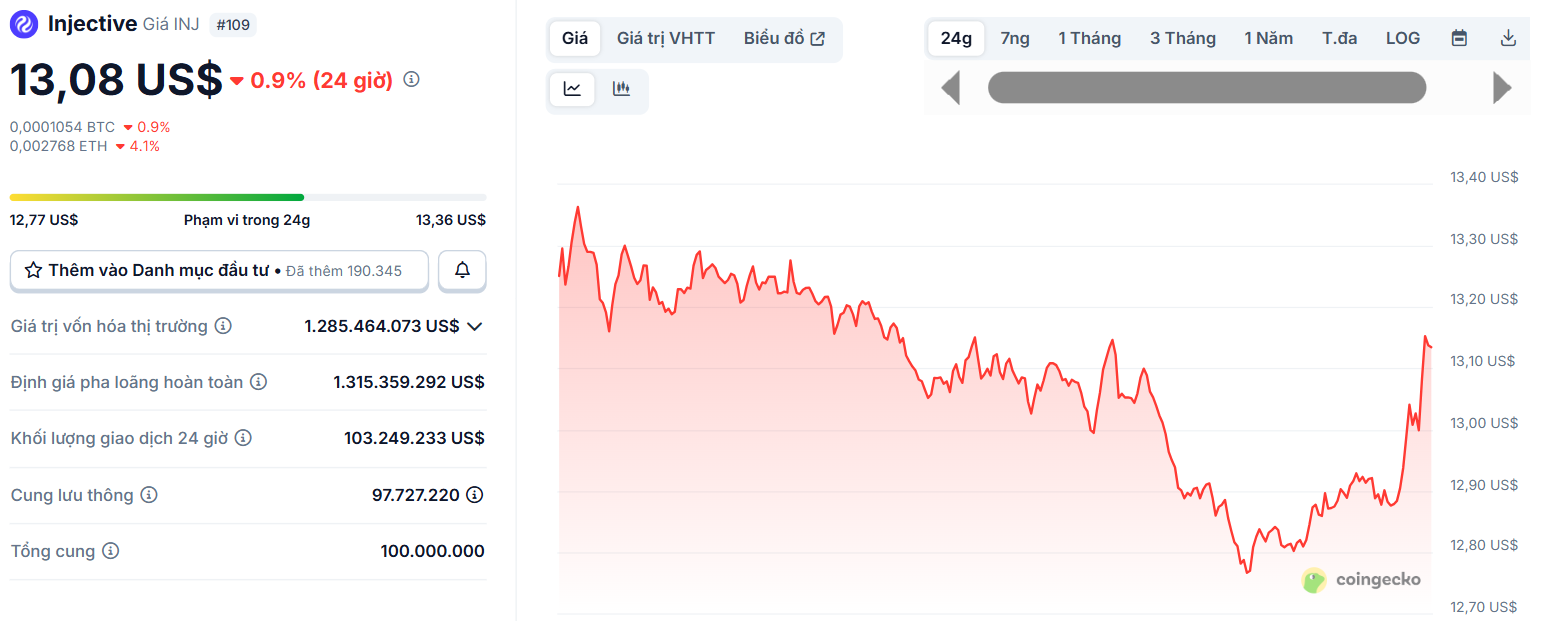Image resolution: width=1561 pixels, height=621 pixels.
Task: Click the info icon next to Cung lưu thông
Action: click(x=147, y=494)
